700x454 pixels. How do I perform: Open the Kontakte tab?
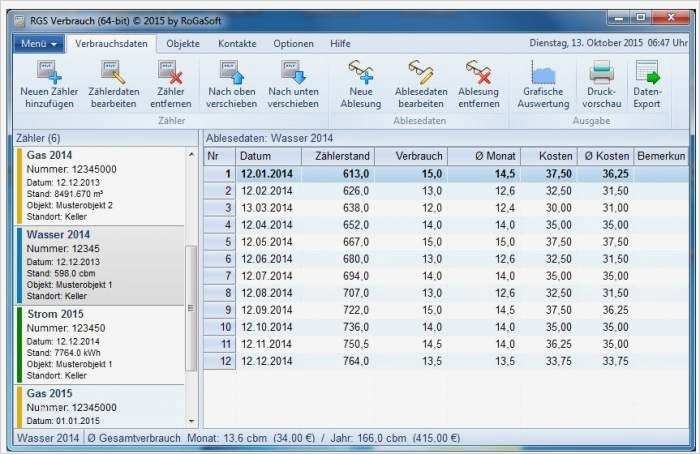point(237,44)
